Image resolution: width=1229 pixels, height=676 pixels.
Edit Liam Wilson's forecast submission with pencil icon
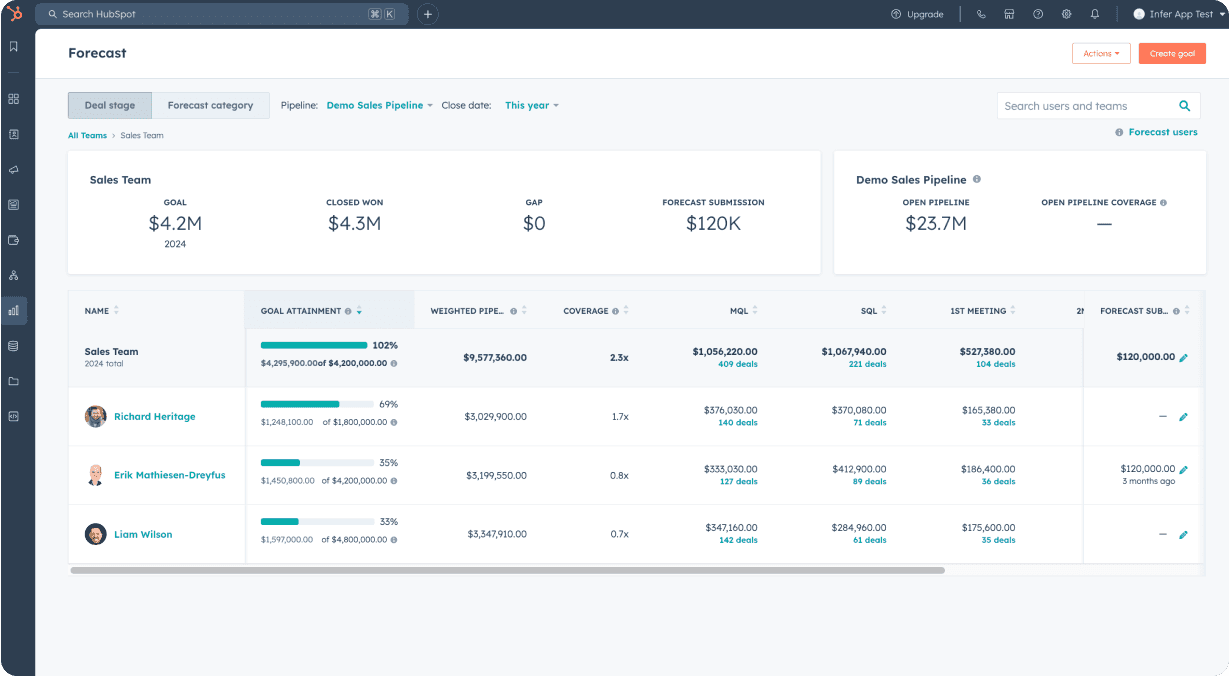1184,534
